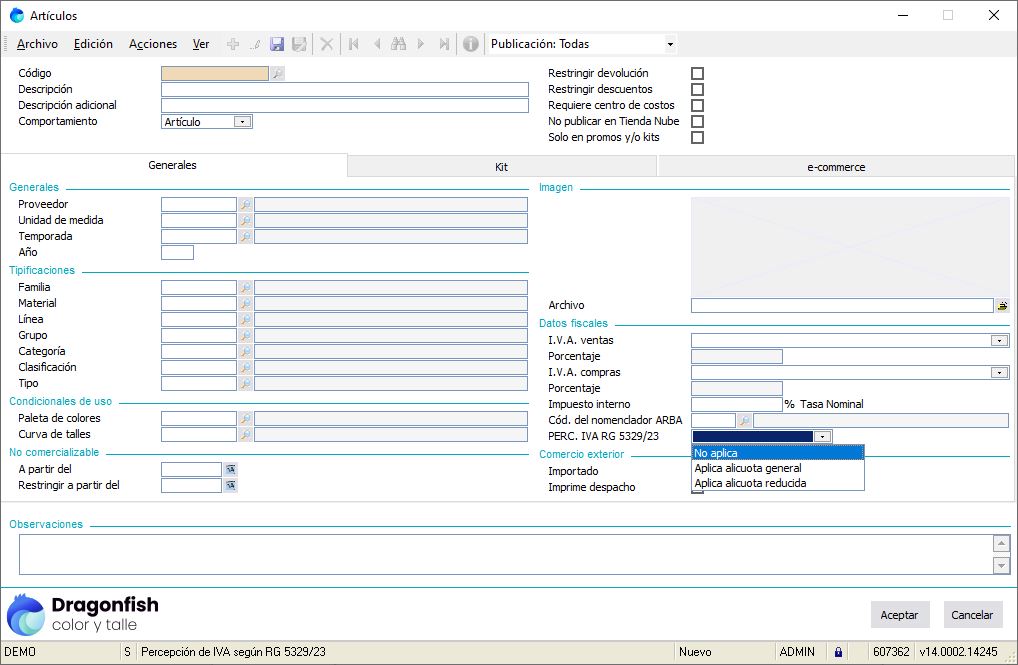Switch to the e-commerce tab
The height and width of the screenshot is (665, 1018).
[836, 167]
